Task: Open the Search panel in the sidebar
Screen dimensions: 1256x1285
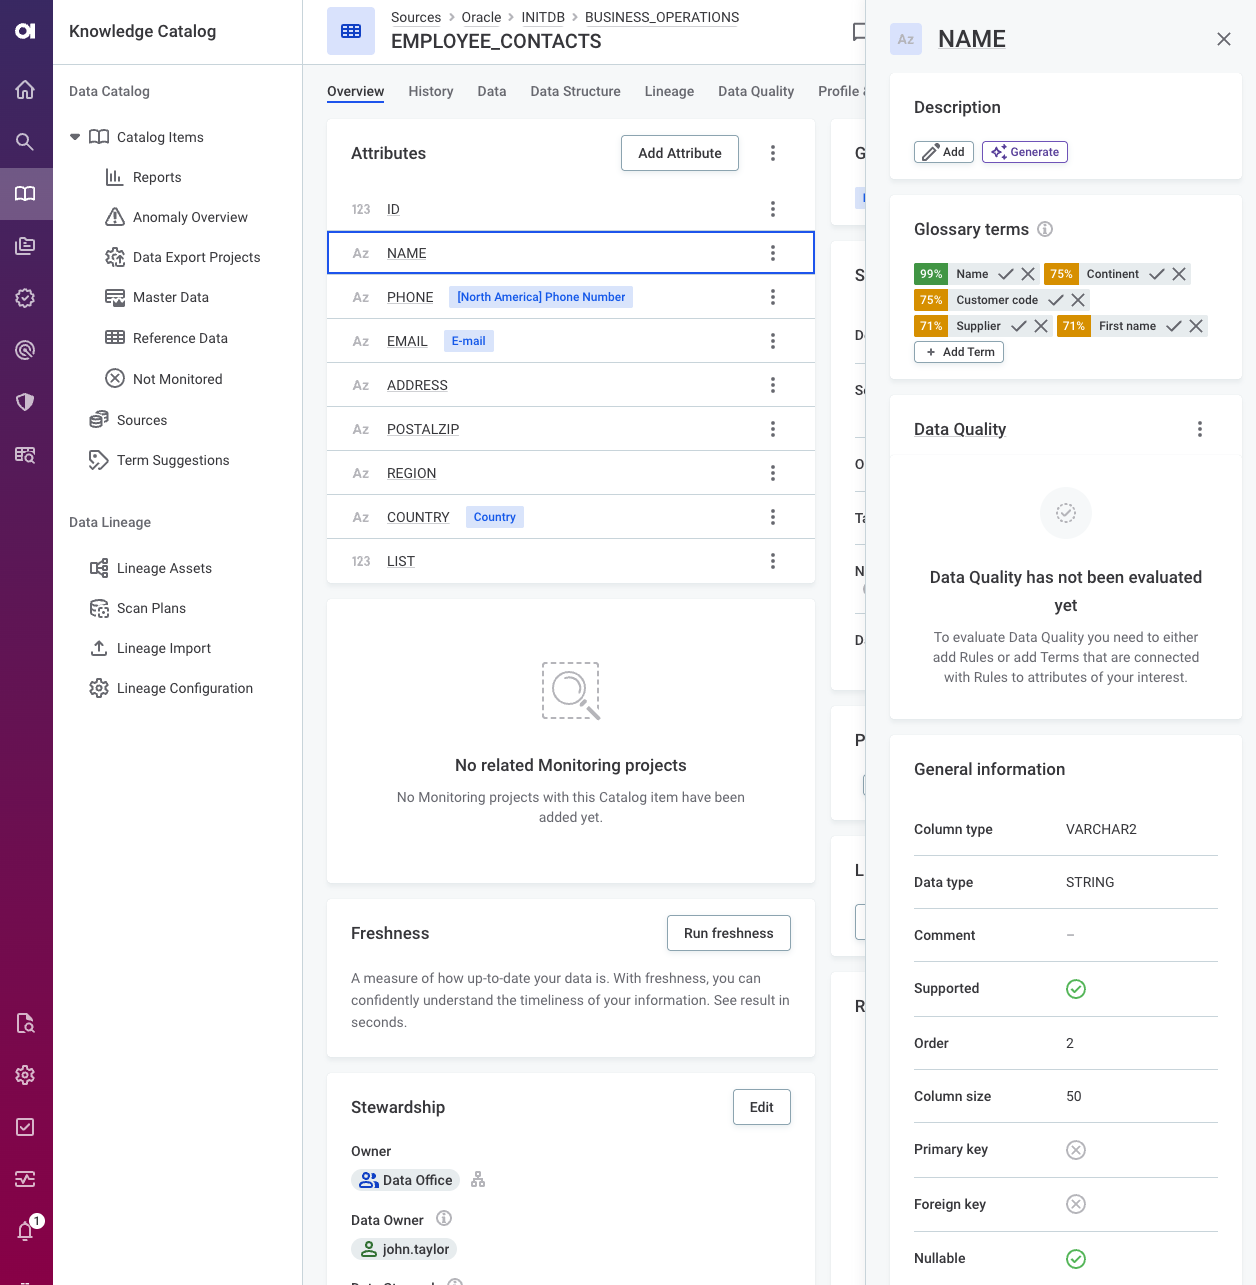Action: coord(26,141)
